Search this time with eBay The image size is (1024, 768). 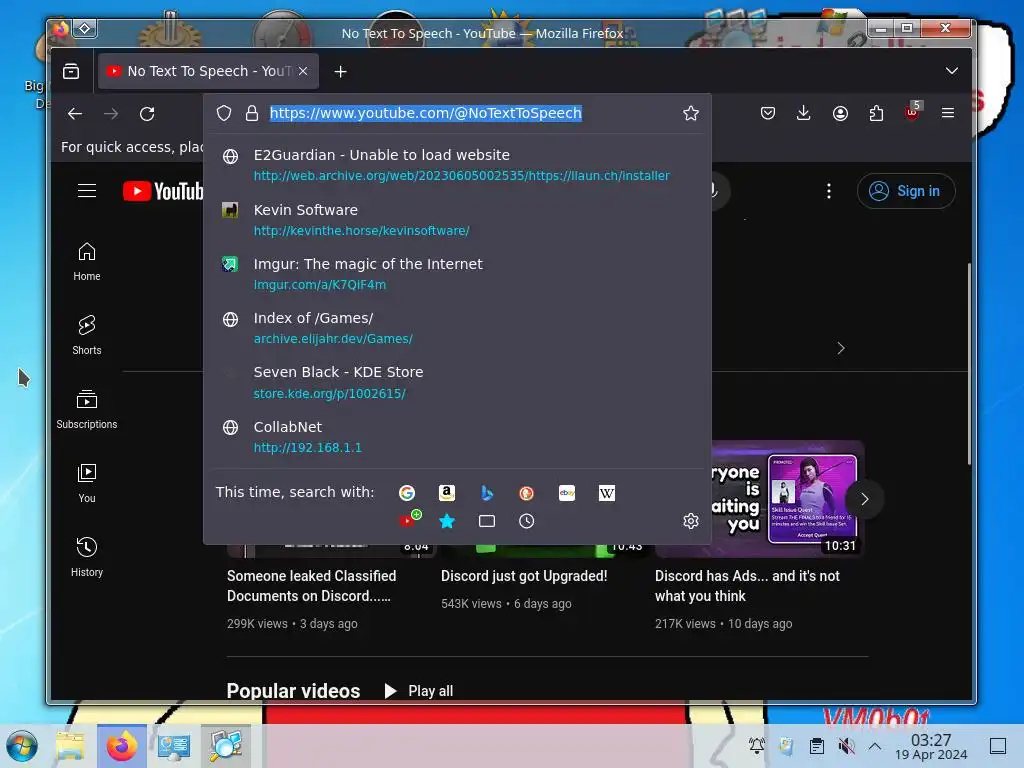(x=567, y=493)
